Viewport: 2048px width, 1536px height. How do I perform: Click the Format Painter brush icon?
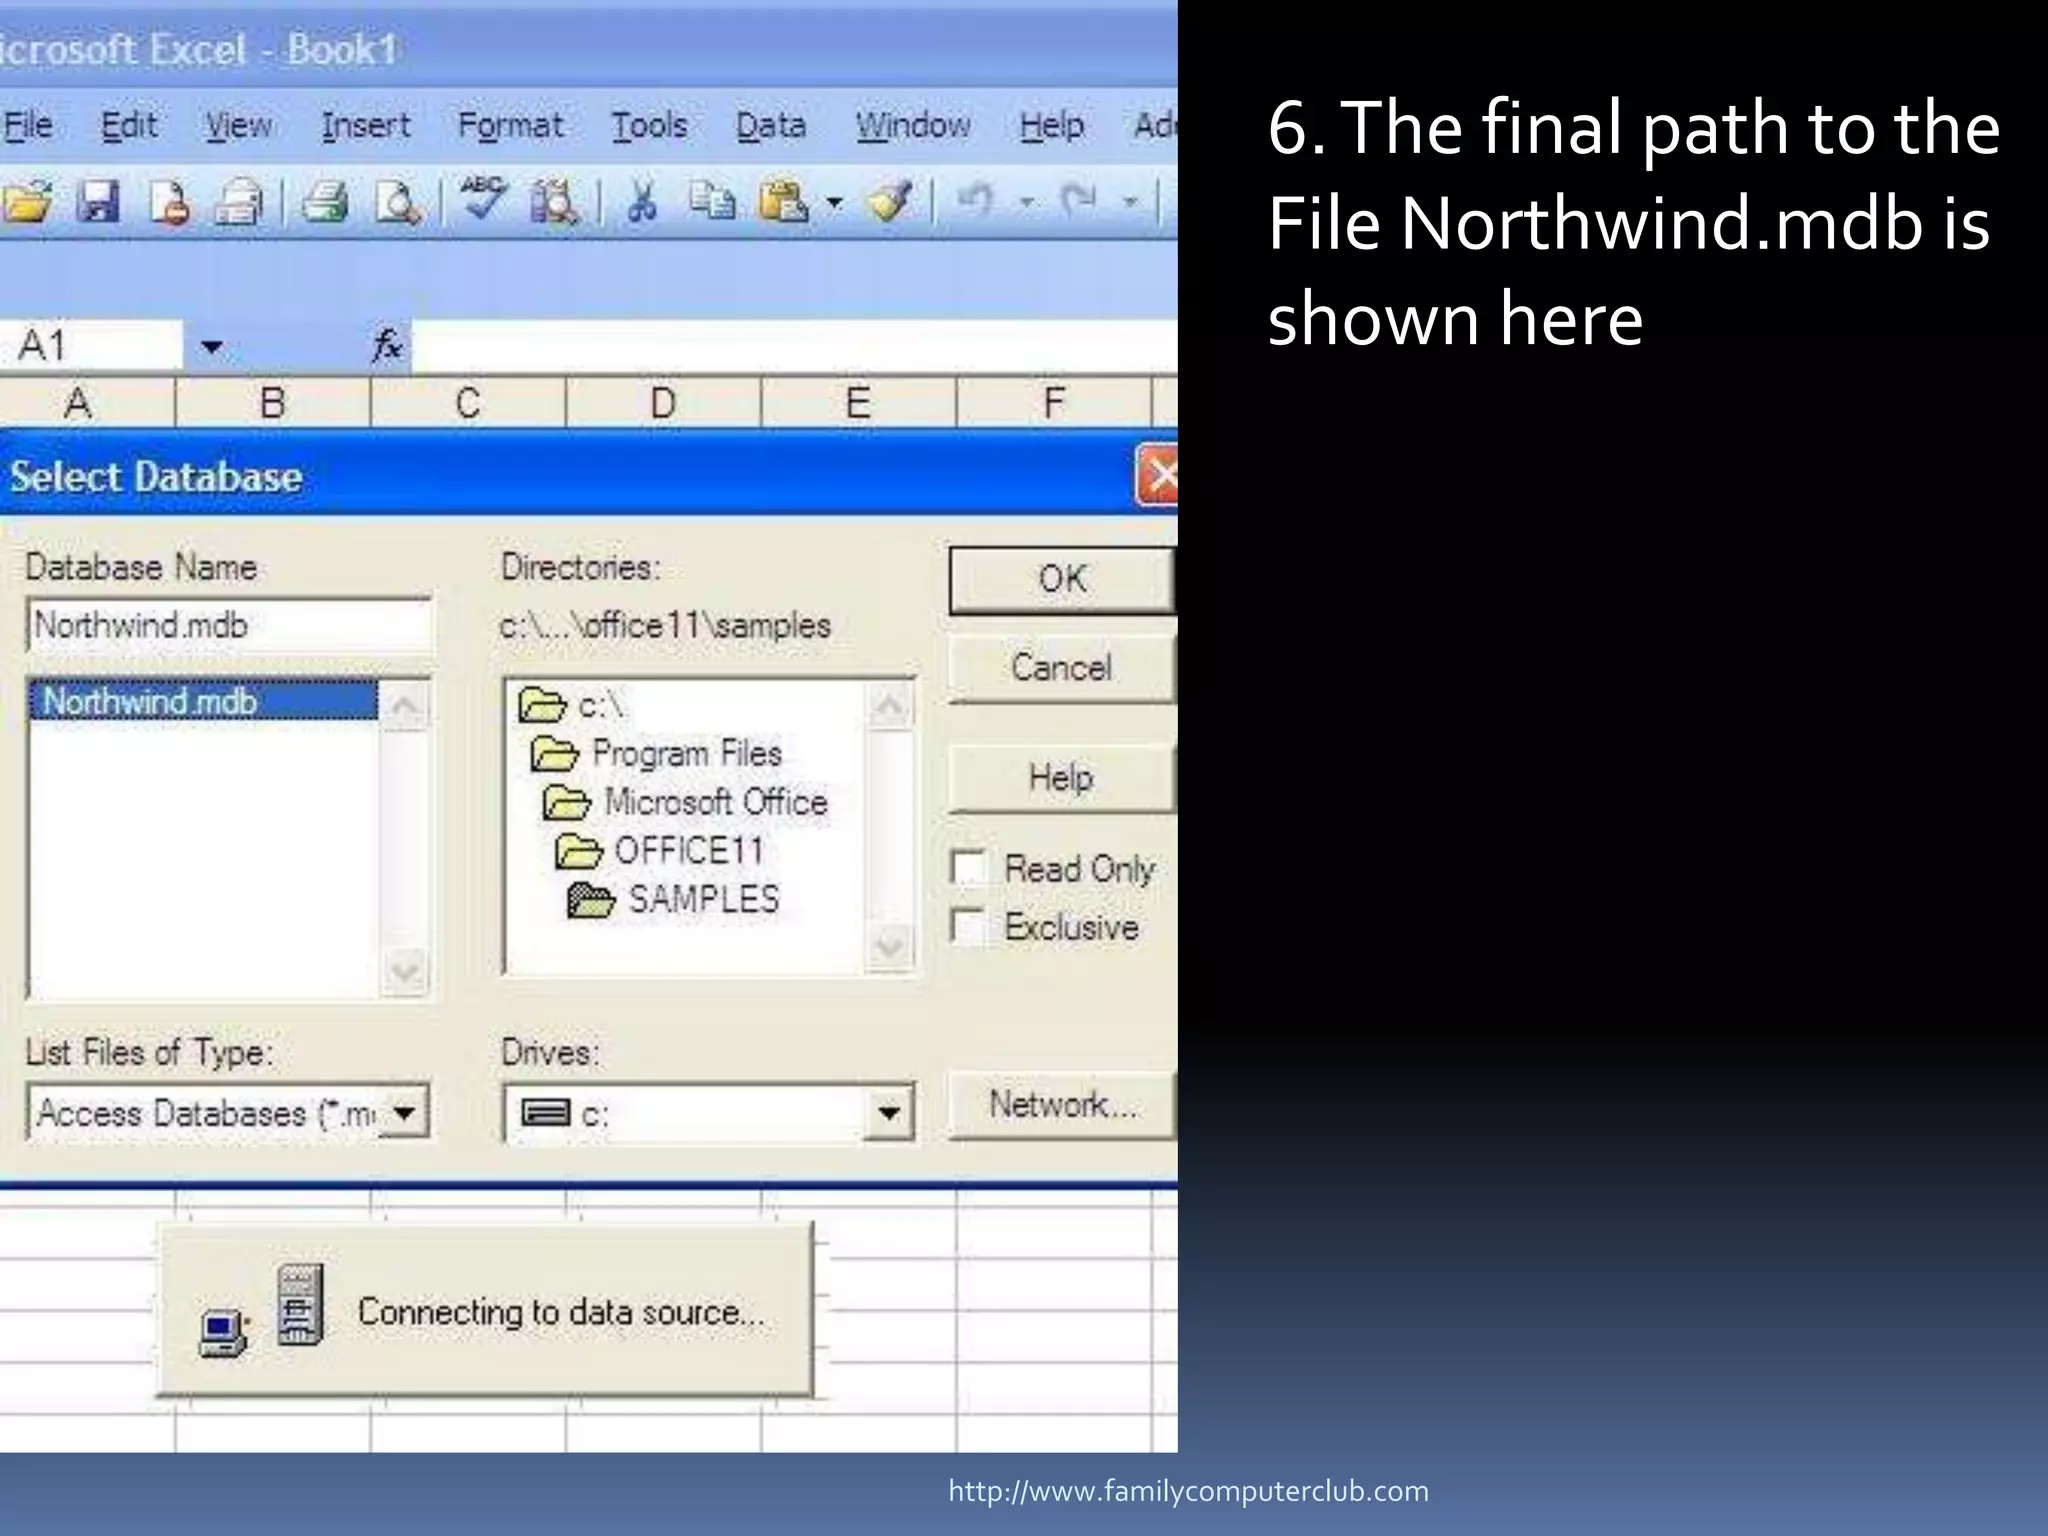click(889, 202)
